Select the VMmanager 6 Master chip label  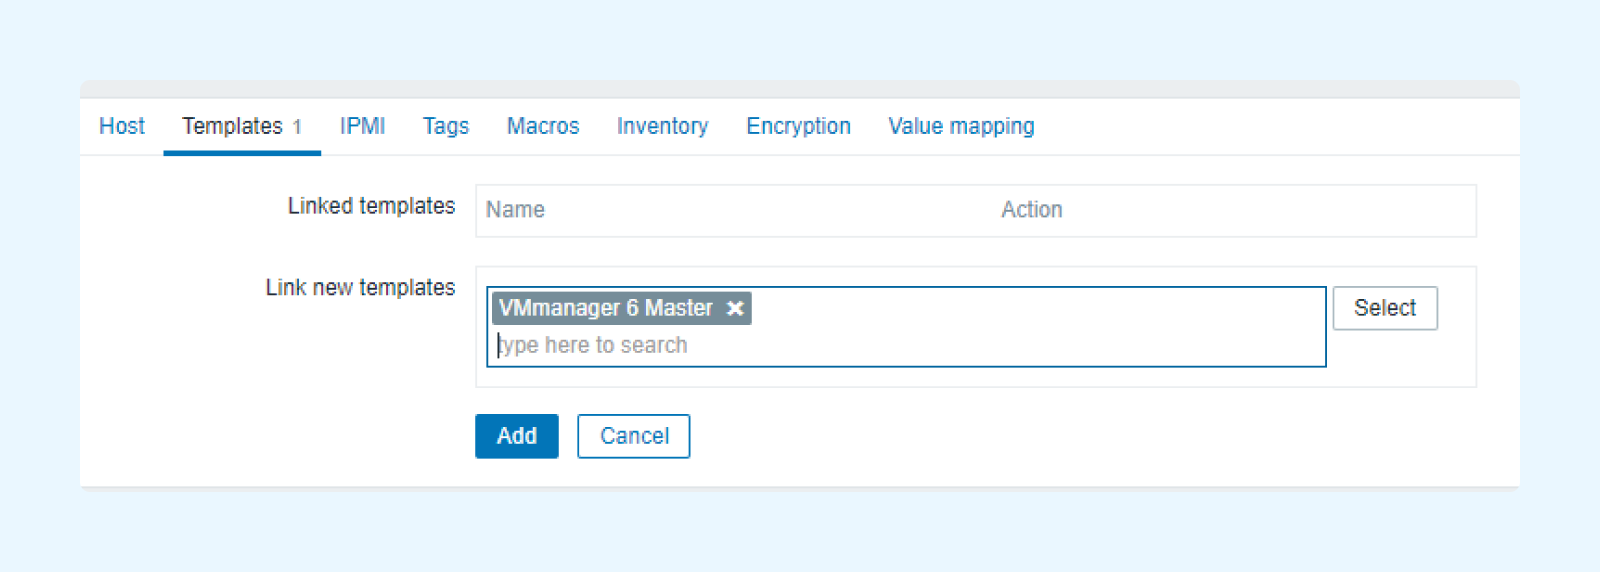coord(606,308)
